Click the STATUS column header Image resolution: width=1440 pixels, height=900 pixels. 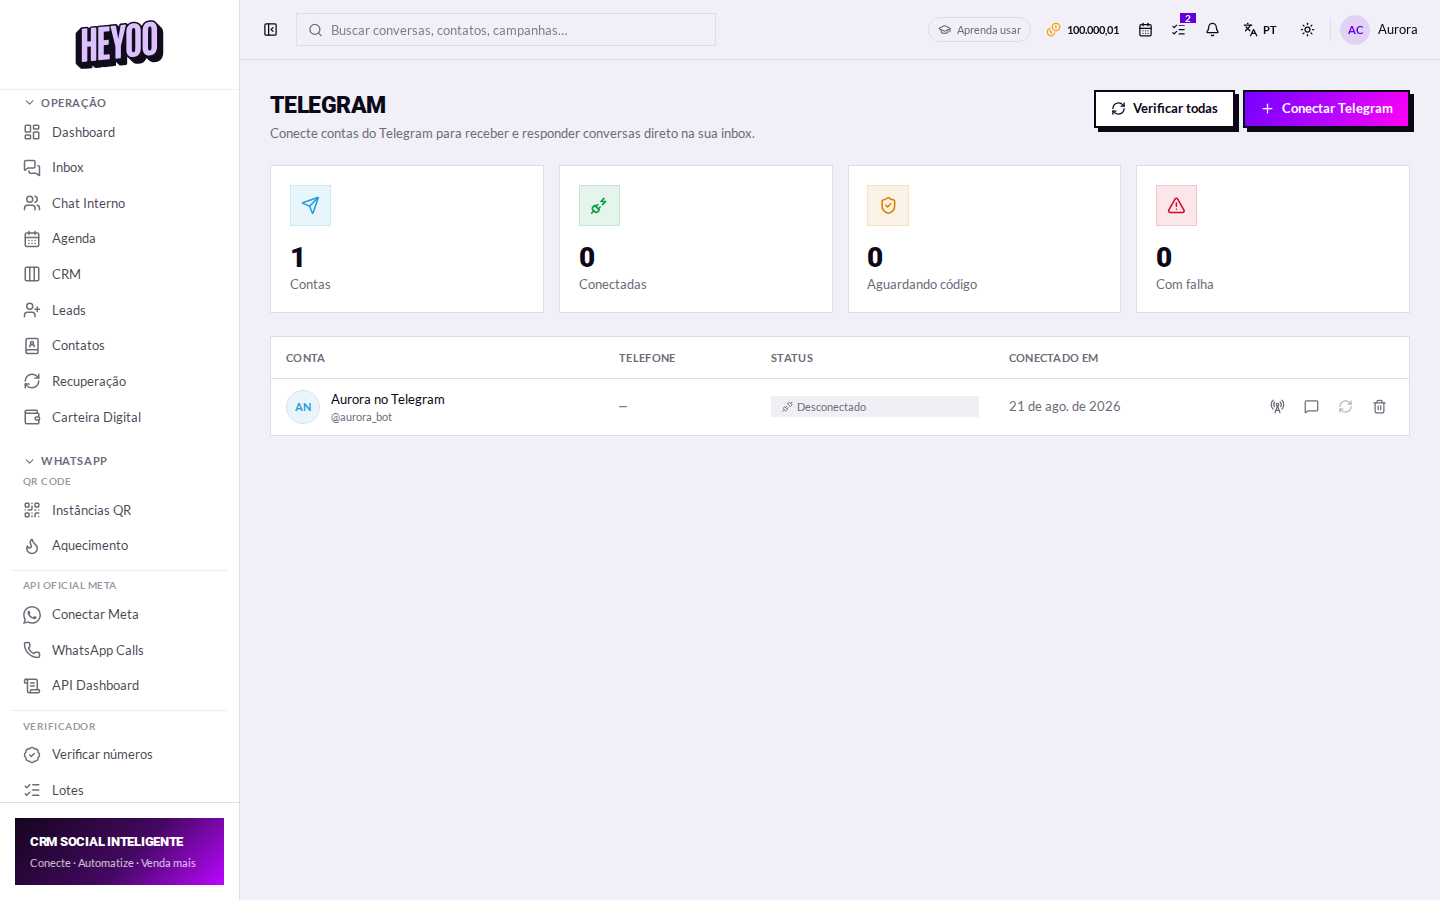(792, 358)
